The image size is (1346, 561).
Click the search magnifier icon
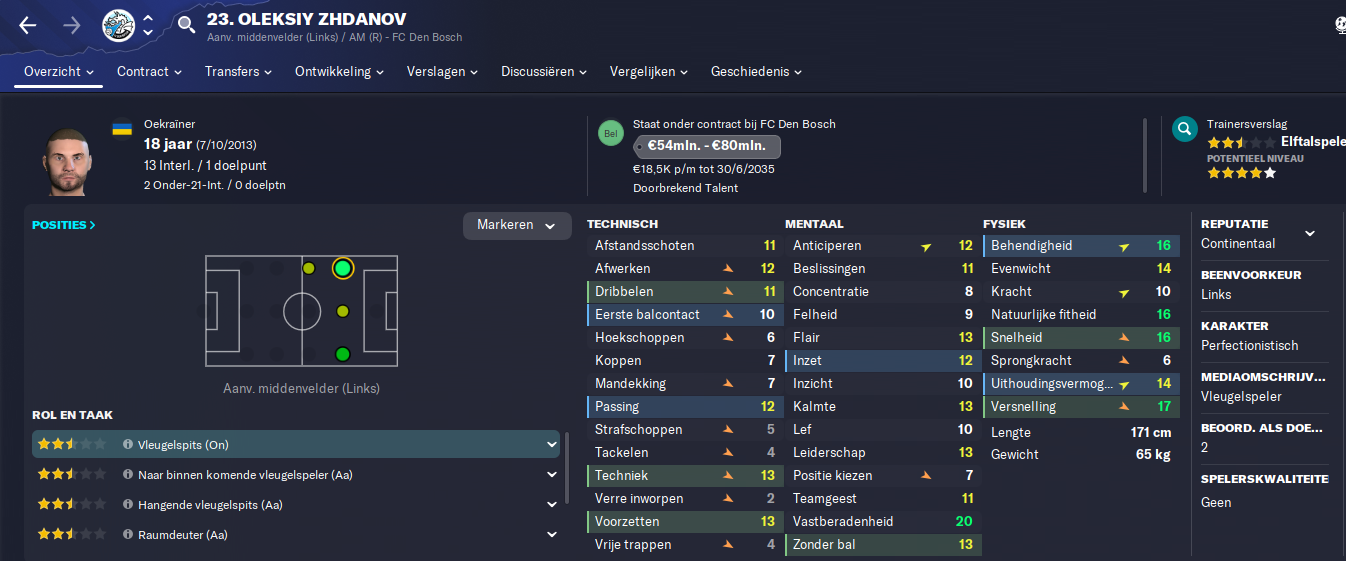click(185, 25)
